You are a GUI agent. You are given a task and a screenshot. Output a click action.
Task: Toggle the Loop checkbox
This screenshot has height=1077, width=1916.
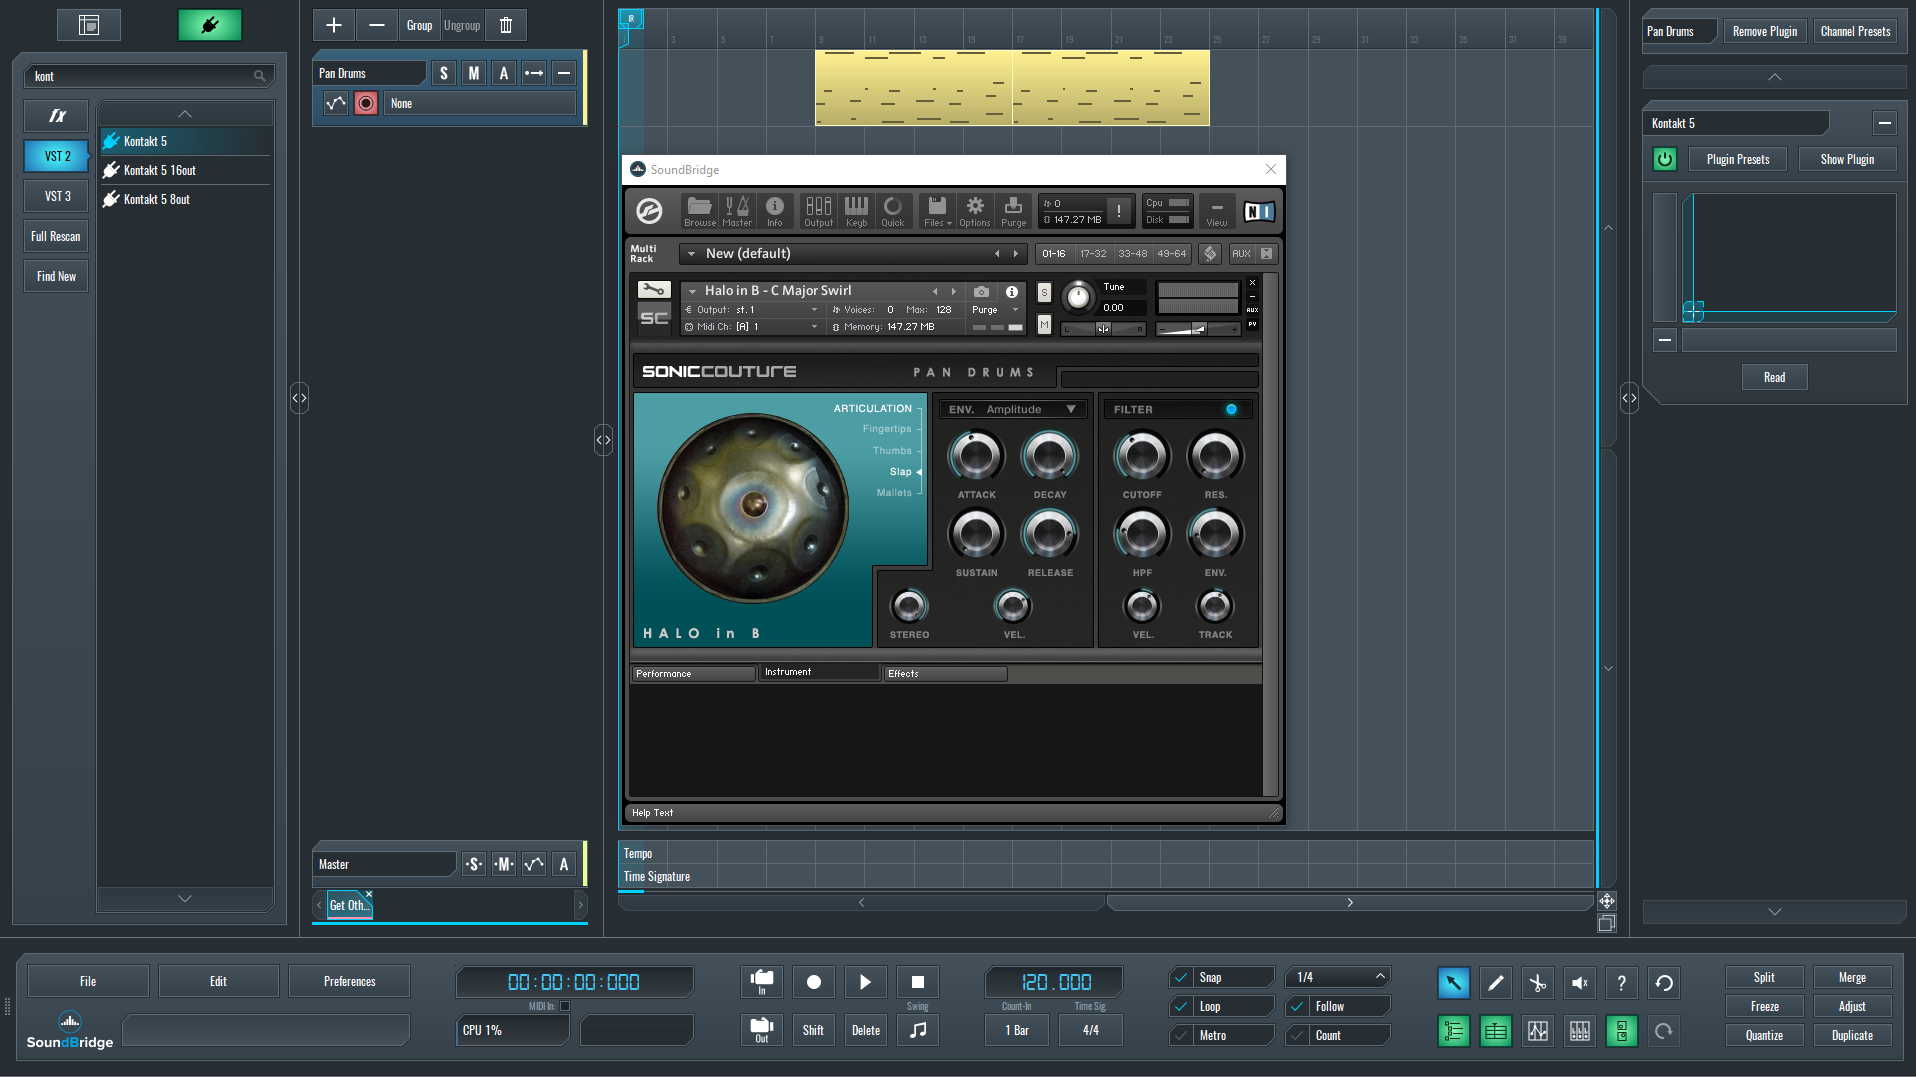(x=1182, y=1006)
